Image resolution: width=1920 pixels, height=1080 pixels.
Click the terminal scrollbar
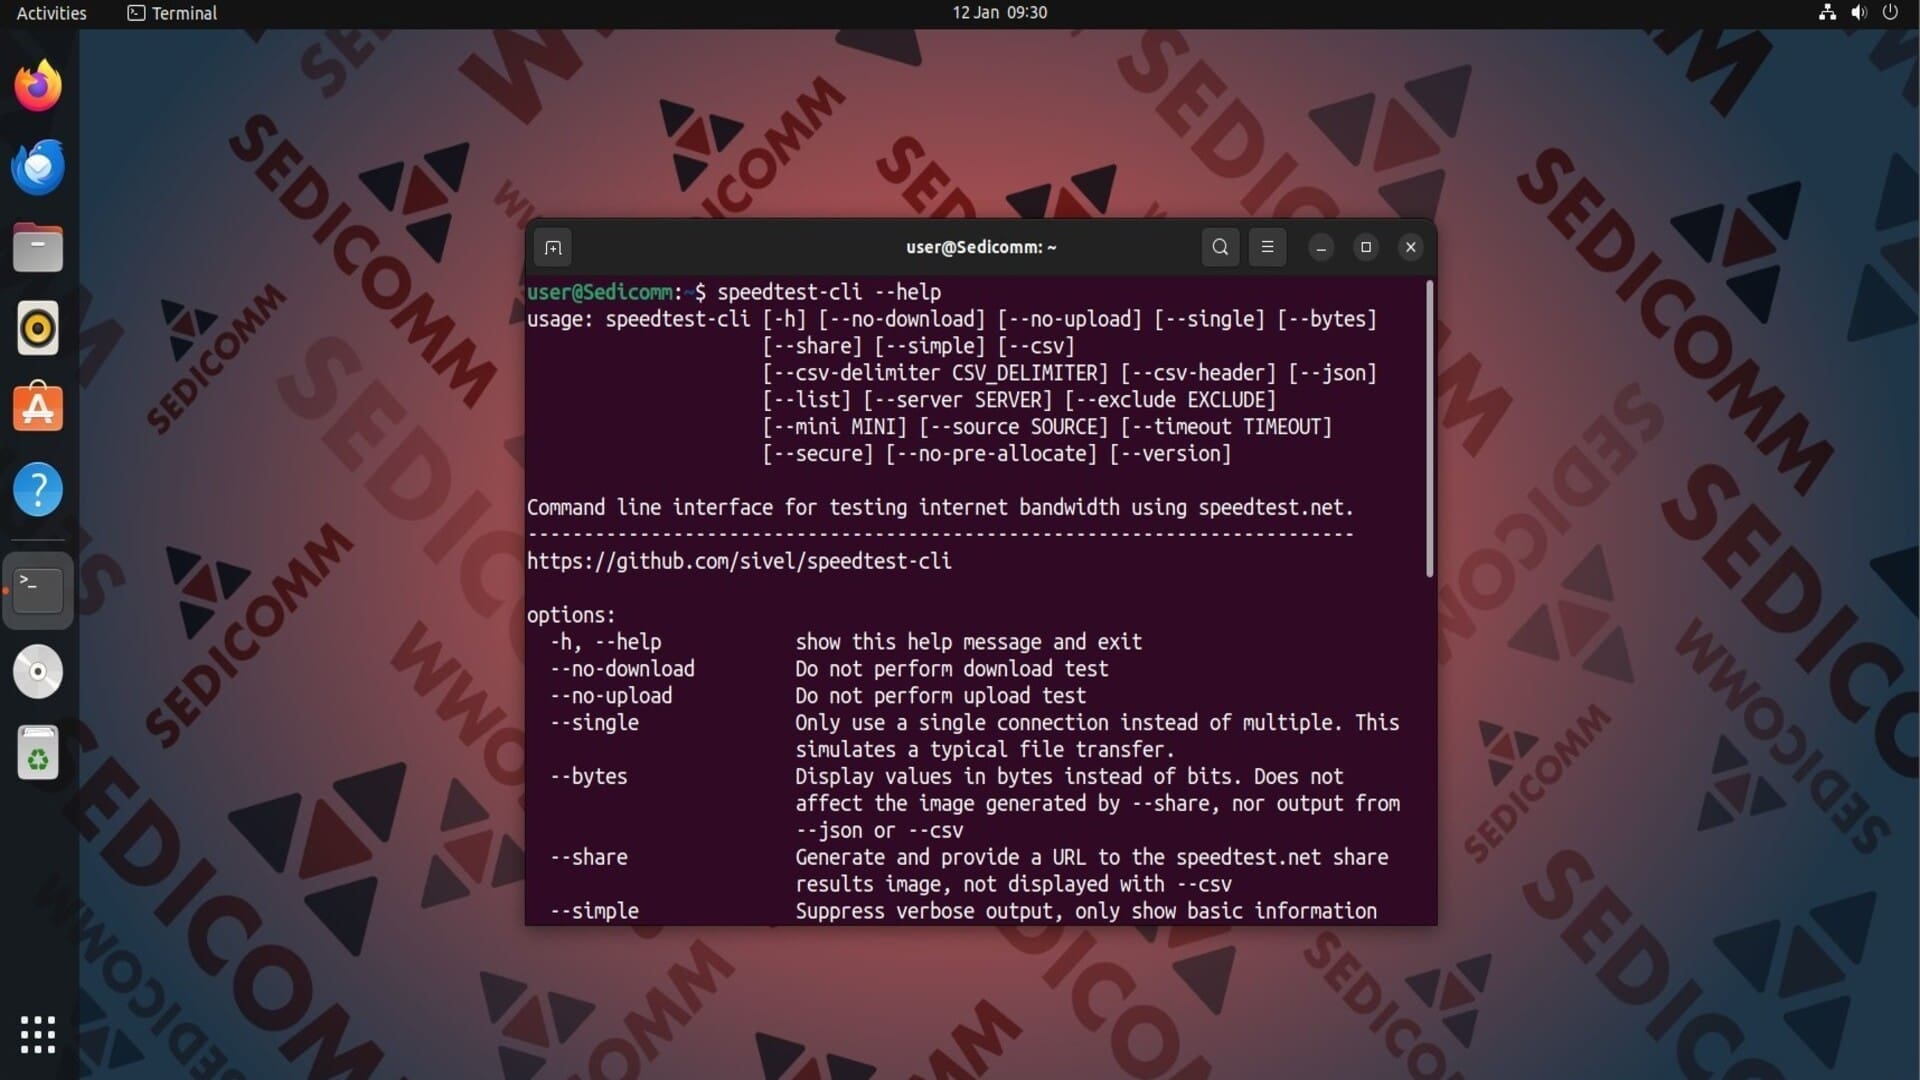[x=1429, y=430]
